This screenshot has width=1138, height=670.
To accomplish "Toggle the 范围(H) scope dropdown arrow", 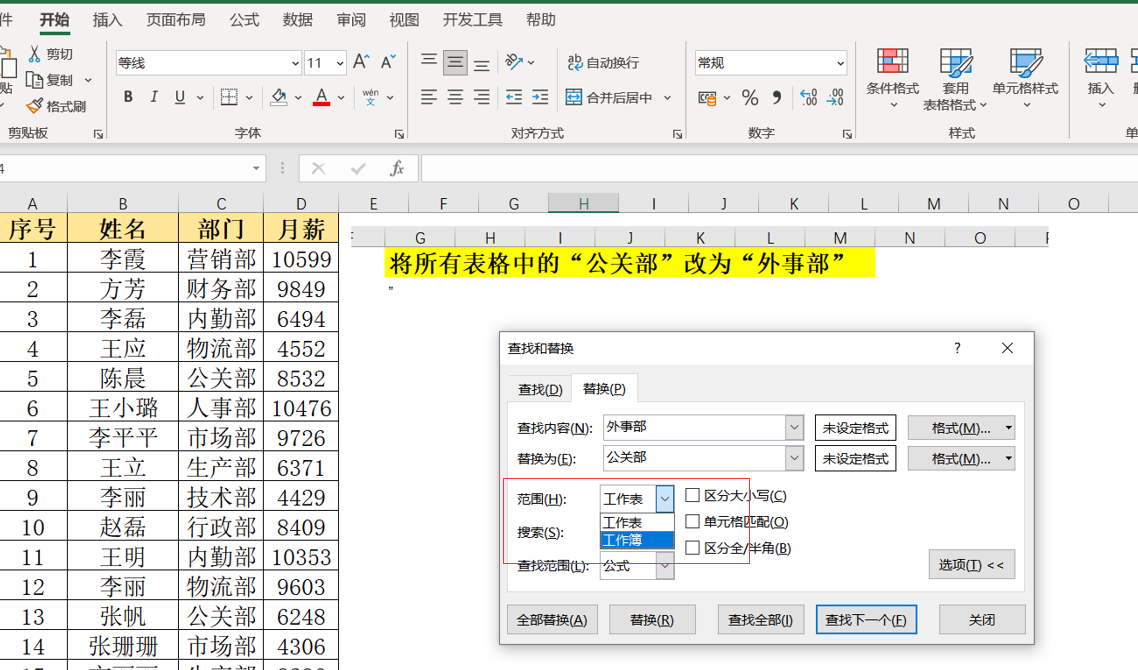I will tap(665, 499).
